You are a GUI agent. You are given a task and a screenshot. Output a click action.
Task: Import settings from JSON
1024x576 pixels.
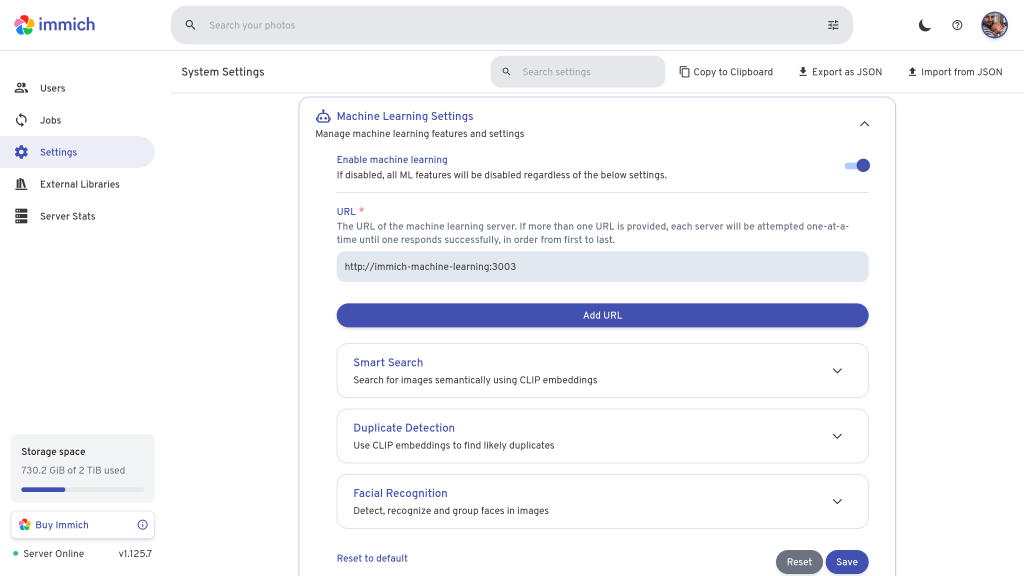[x=954, y=72]
